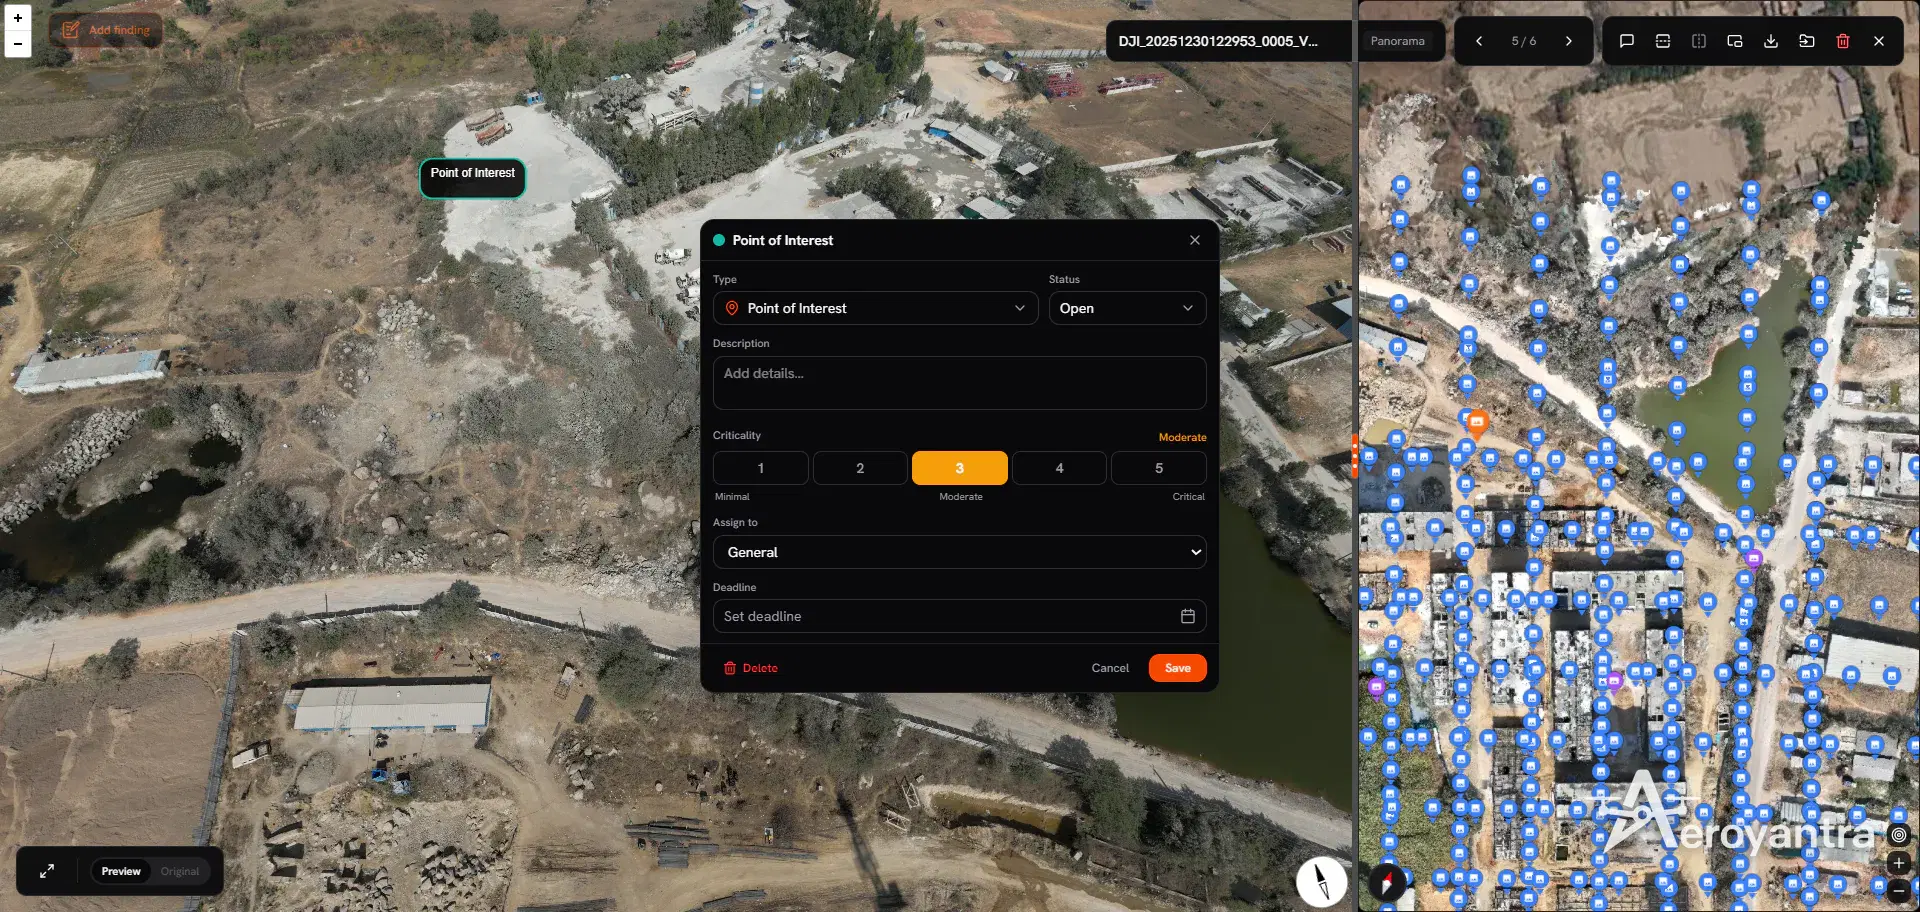Click the horizontal split view icon

click(1663, 41)
